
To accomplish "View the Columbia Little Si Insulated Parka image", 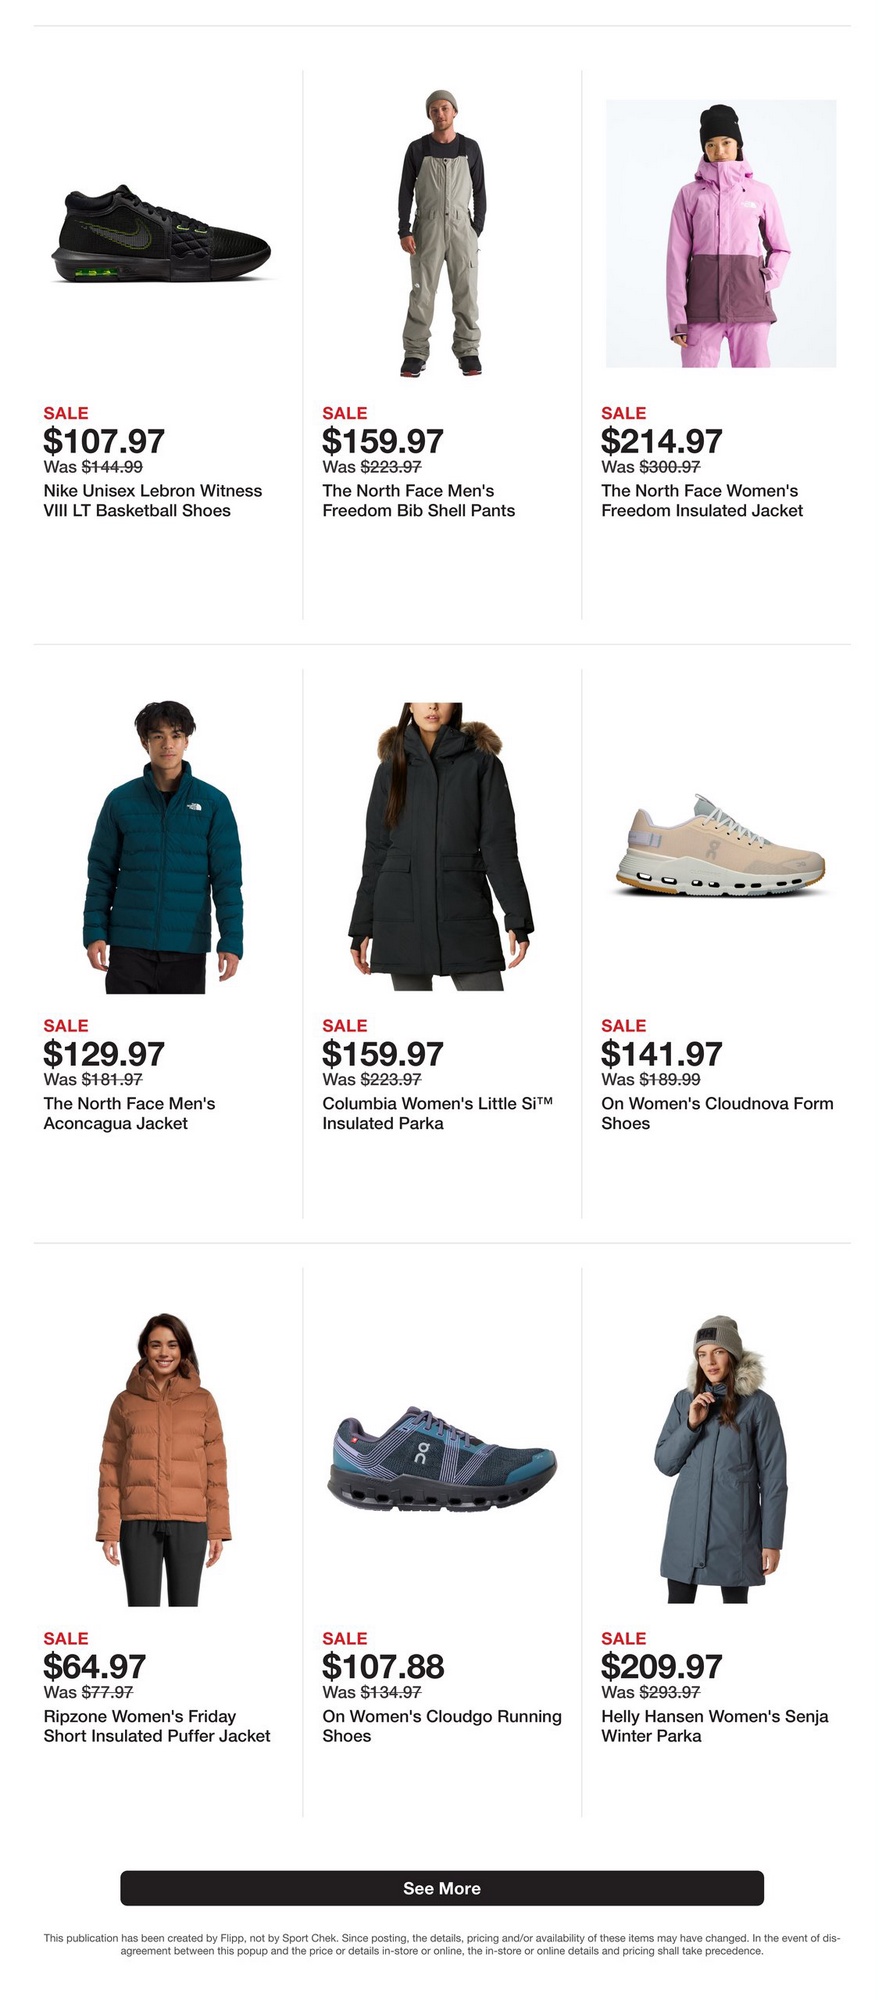I will click(x=441, y=846).
